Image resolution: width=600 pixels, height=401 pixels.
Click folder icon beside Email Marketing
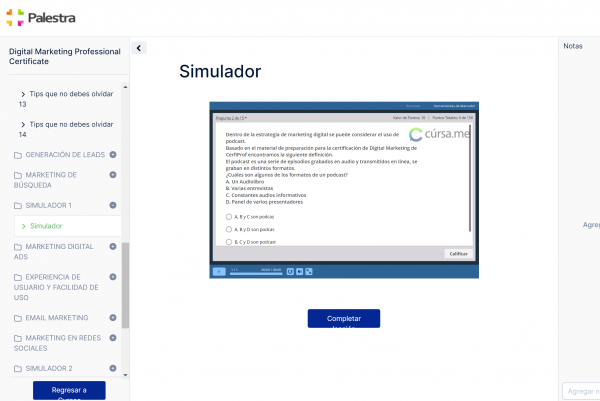click(x=17, y=318)
